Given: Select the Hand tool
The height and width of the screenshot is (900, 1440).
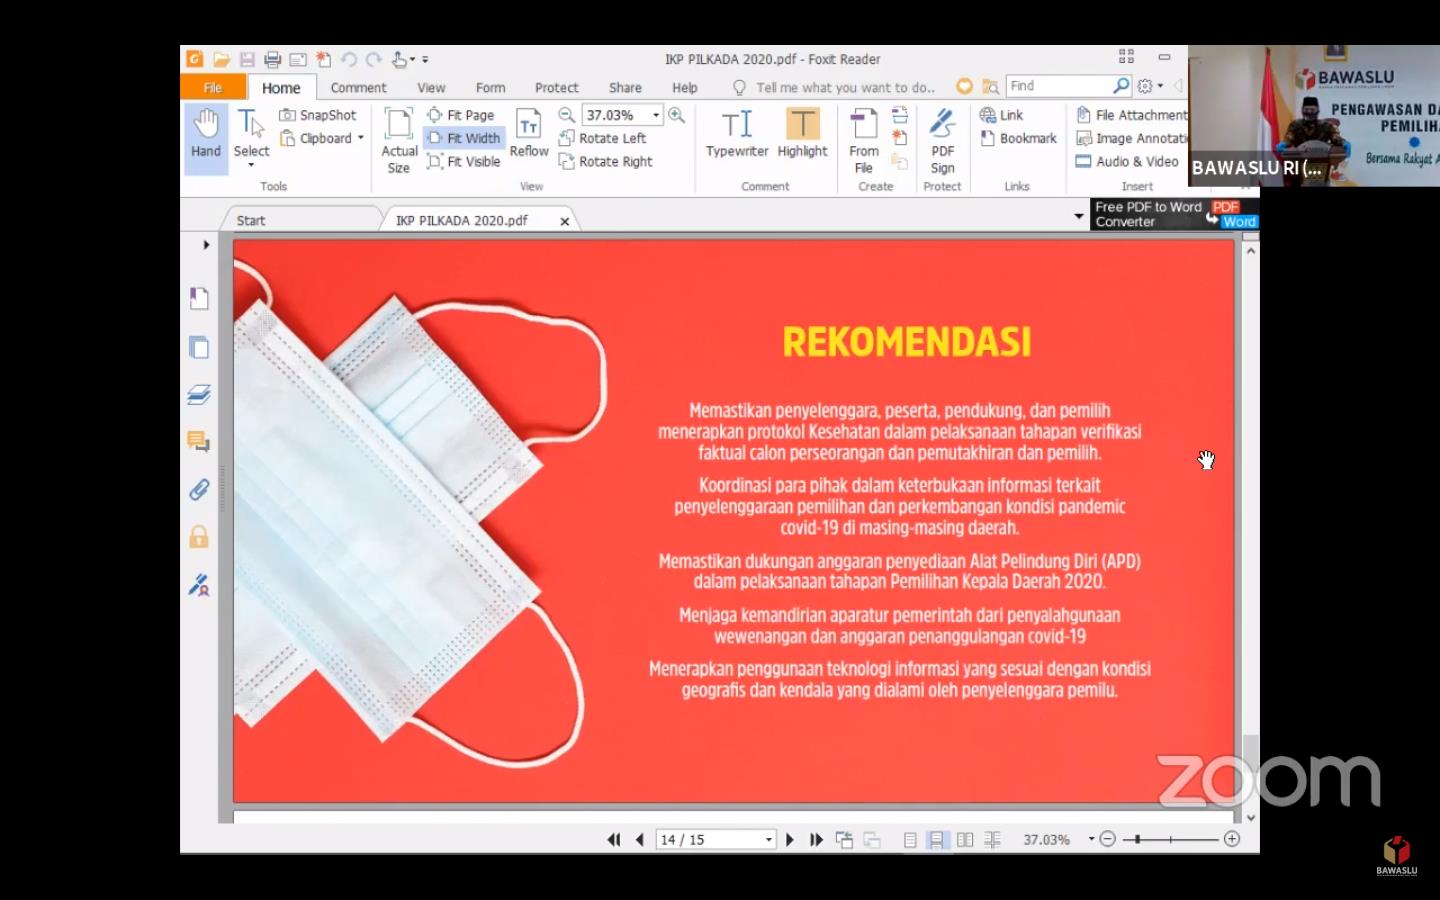Looking at the screenshot, I should 206,134.
